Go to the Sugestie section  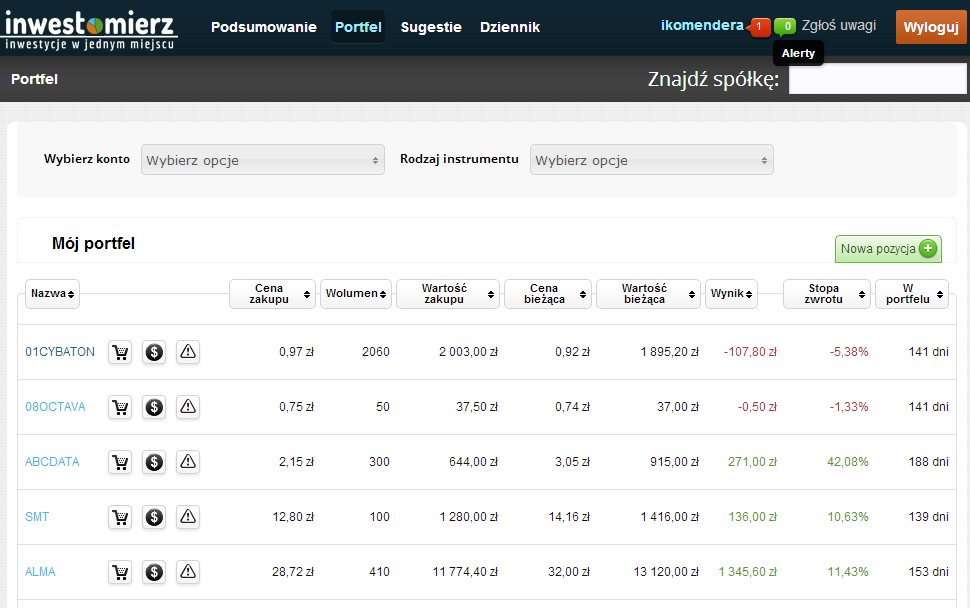coord(431,27)
